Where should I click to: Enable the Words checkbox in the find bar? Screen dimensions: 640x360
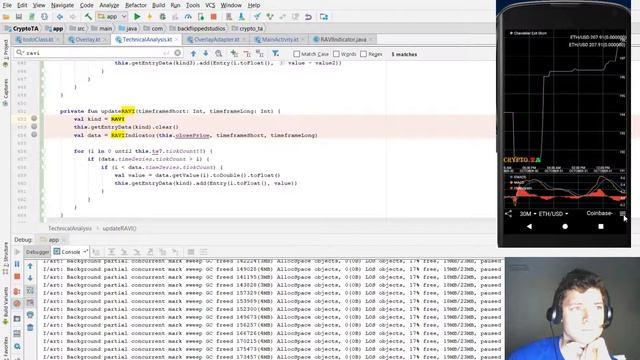(x=336, y=54)
